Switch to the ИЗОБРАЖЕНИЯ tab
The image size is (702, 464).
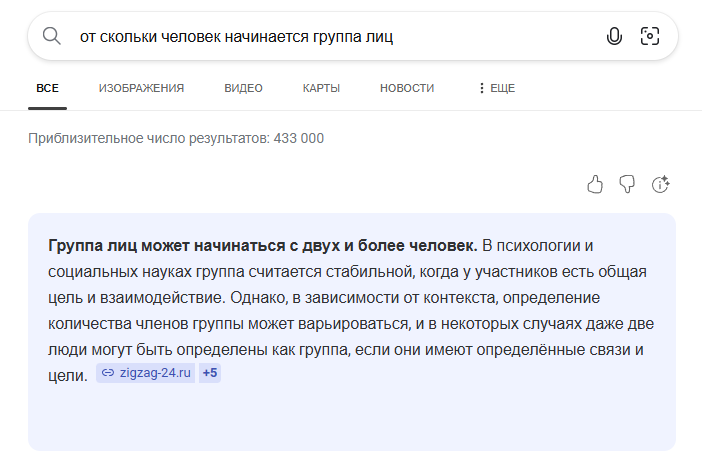click(x=141, y=88)
